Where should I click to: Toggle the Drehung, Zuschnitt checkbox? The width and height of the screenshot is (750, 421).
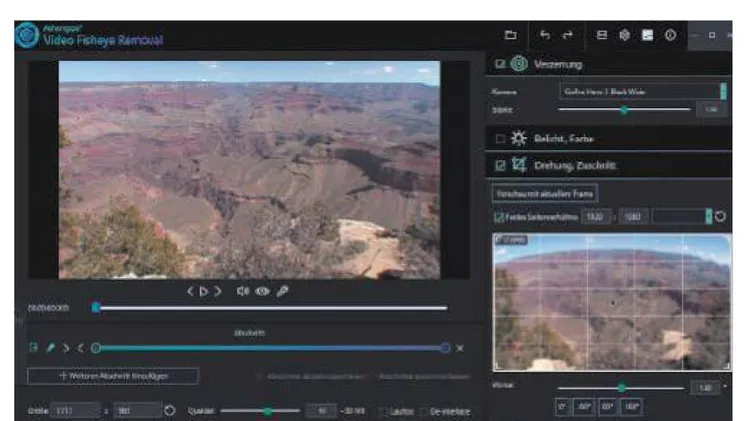(x=500, y=166)
